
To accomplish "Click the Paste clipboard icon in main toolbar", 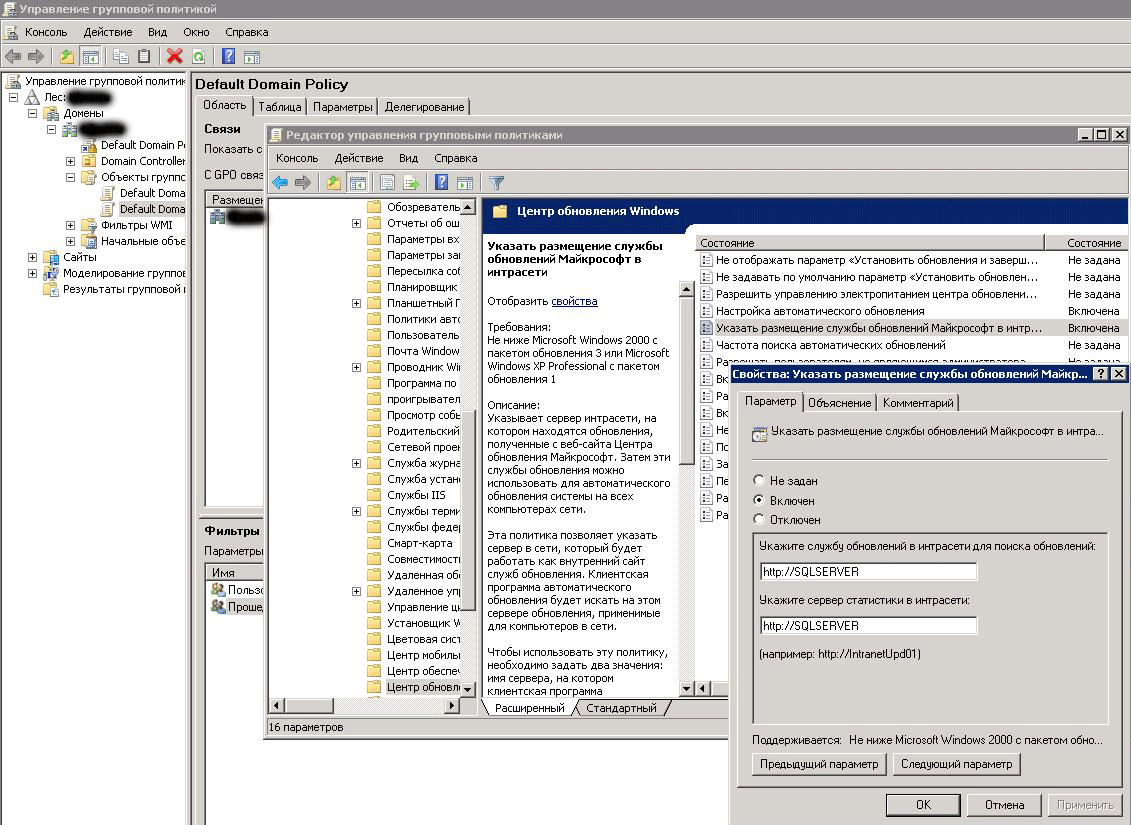I will coord(144,57).
